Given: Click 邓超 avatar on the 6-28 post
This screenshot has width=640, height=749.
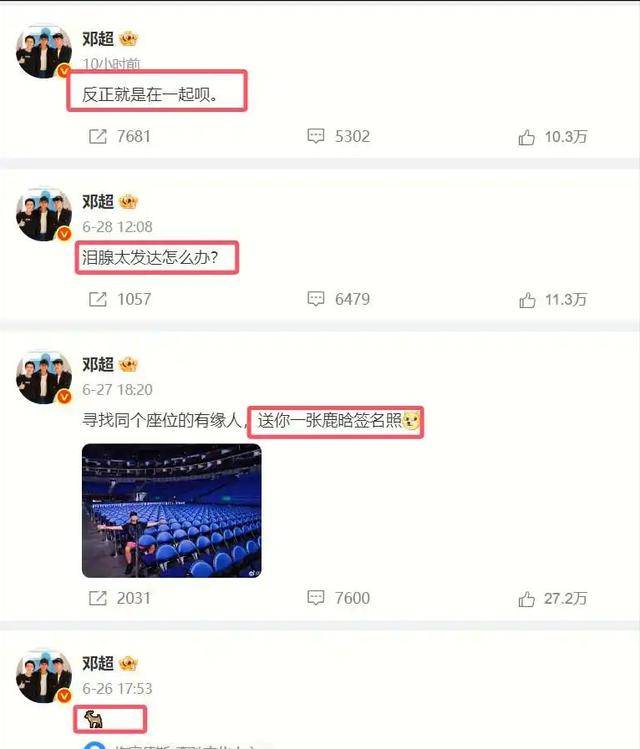Looking at the screenshot, I should pos(44,214).
